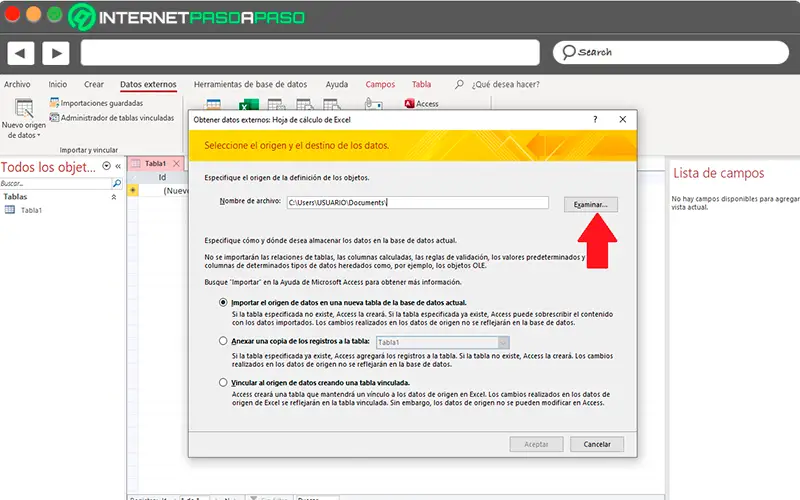Viewport: 800px width, 500px height.
Task: Click the Lista de campos panel title
Action: [x=718, y=173]
